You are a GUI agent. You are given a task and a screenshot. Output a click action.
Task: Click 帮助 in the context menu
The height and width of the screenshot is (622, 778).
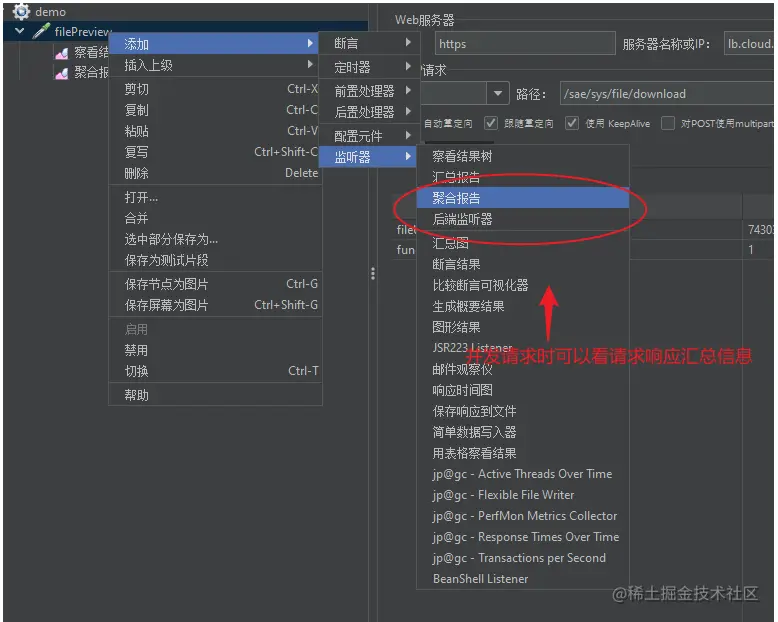pyautogui.click(x=215, y=395)
